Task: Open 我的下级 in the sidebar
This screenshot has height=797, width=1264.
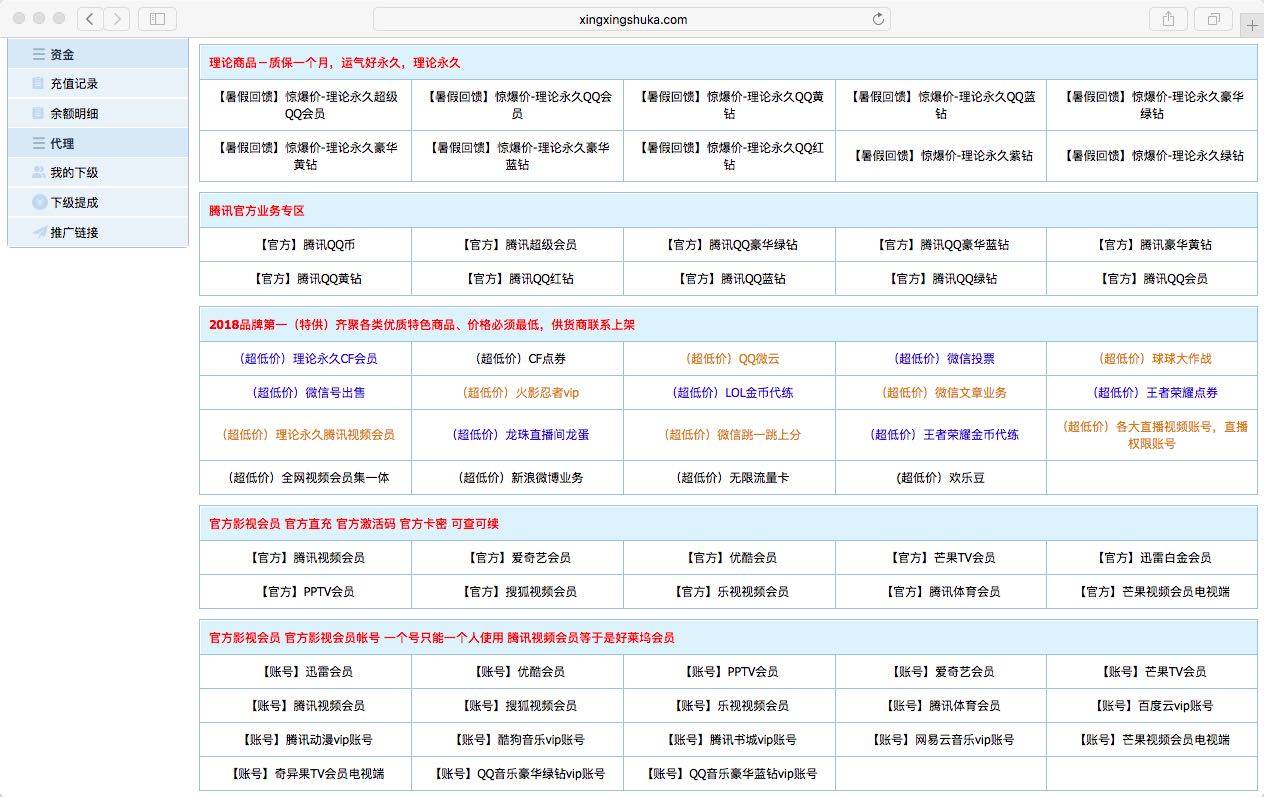Action: pyautogui.click(x=74, y=173)
